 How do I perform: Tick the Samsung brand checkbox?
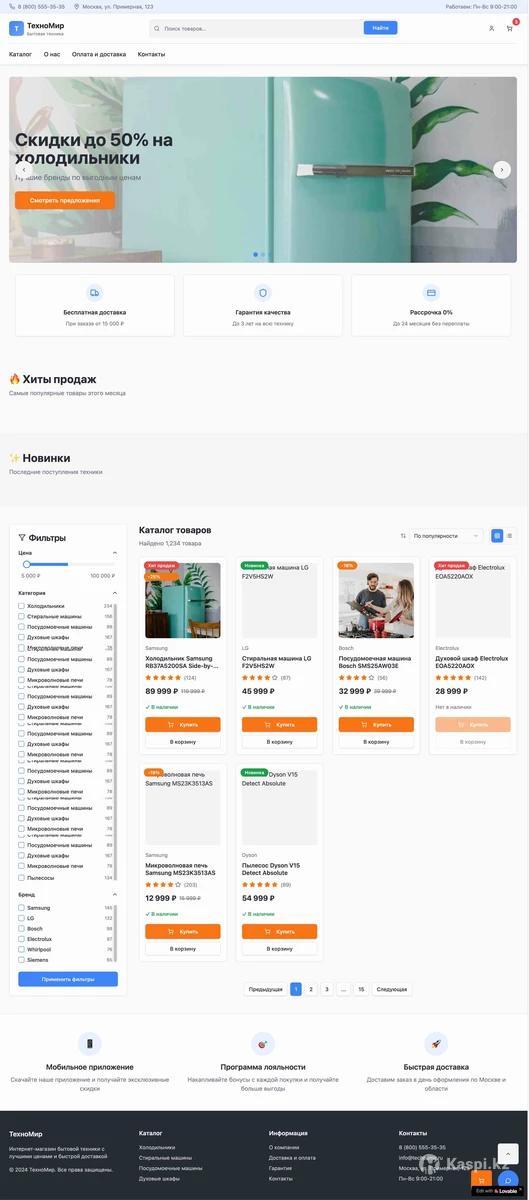click(x=21, y=908)
